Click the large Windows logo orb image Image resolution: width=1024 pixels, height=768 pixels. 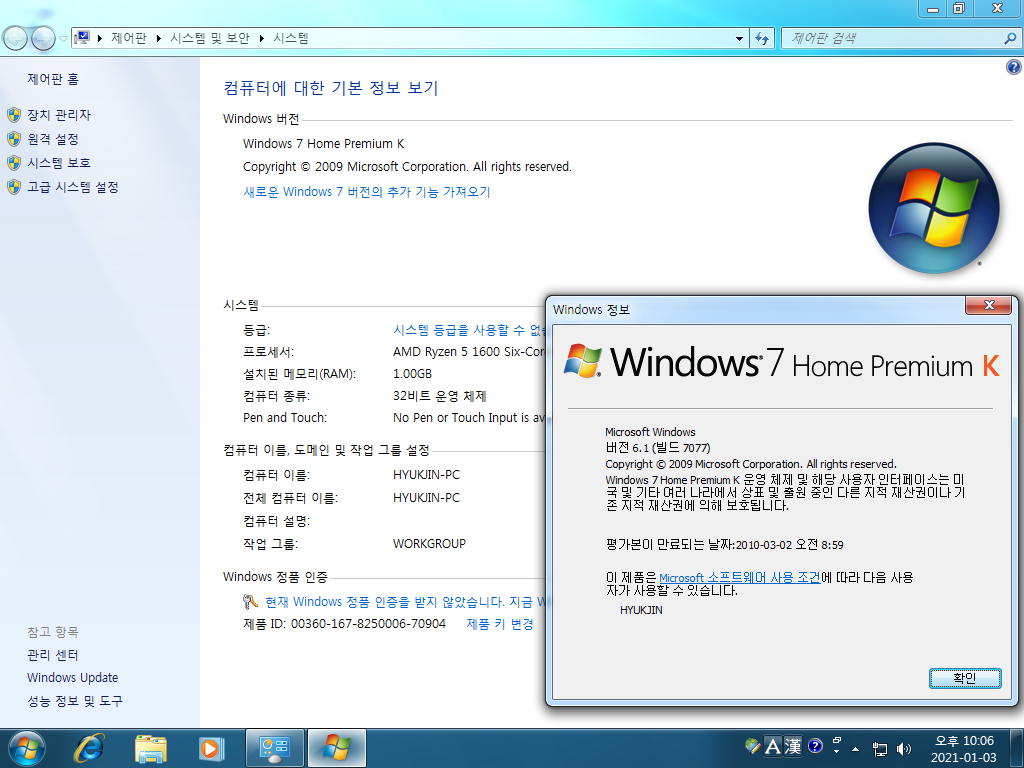pyautogui.click(x=934, y=208)
